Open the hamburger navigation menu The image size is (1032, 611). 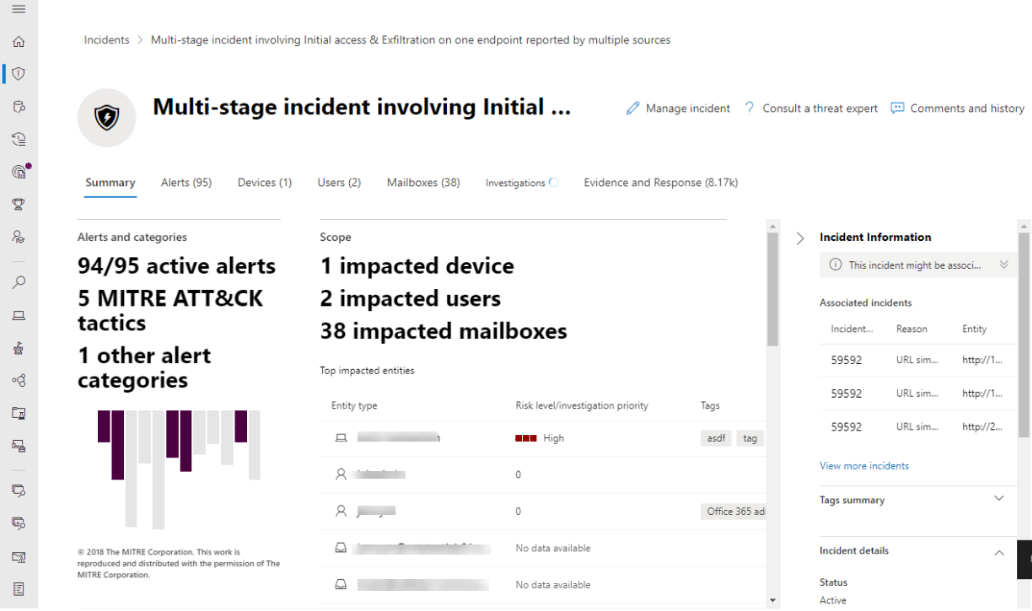18,9
